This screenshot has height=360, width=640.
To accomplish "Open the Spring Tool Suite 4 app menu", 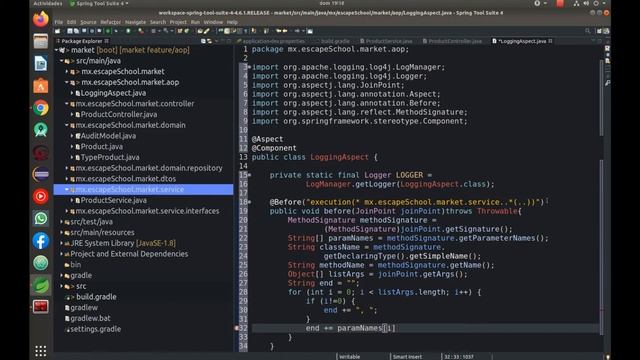I will [x=99, y=3].
